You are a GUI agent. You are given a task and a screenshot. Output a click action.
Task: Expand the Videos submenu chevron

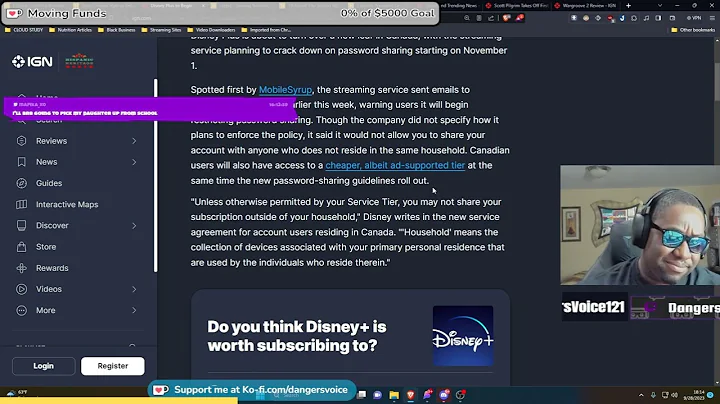pos(134,289)
